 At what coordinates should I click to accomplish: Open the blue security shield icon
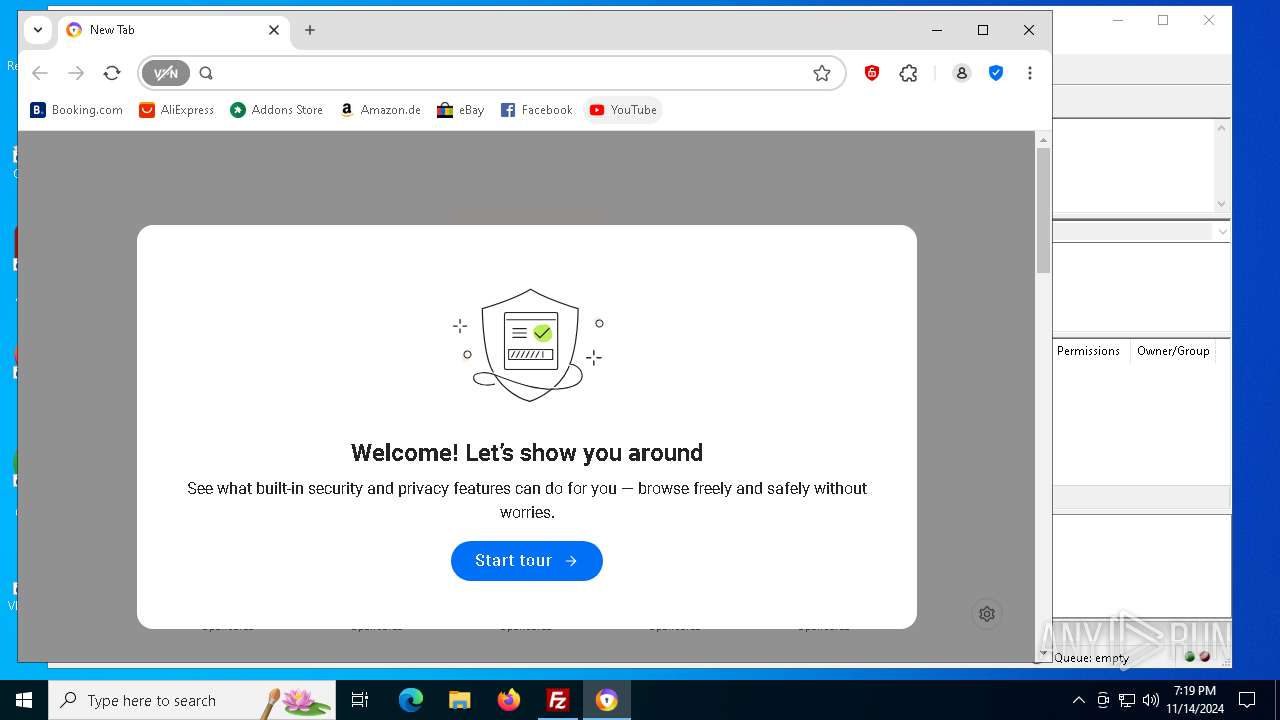click(996, 73)
